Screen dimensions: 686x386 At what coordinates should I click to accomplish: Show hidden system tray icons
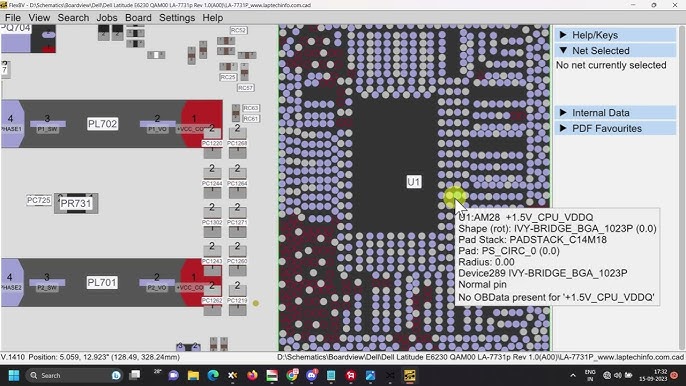point(573,375)
